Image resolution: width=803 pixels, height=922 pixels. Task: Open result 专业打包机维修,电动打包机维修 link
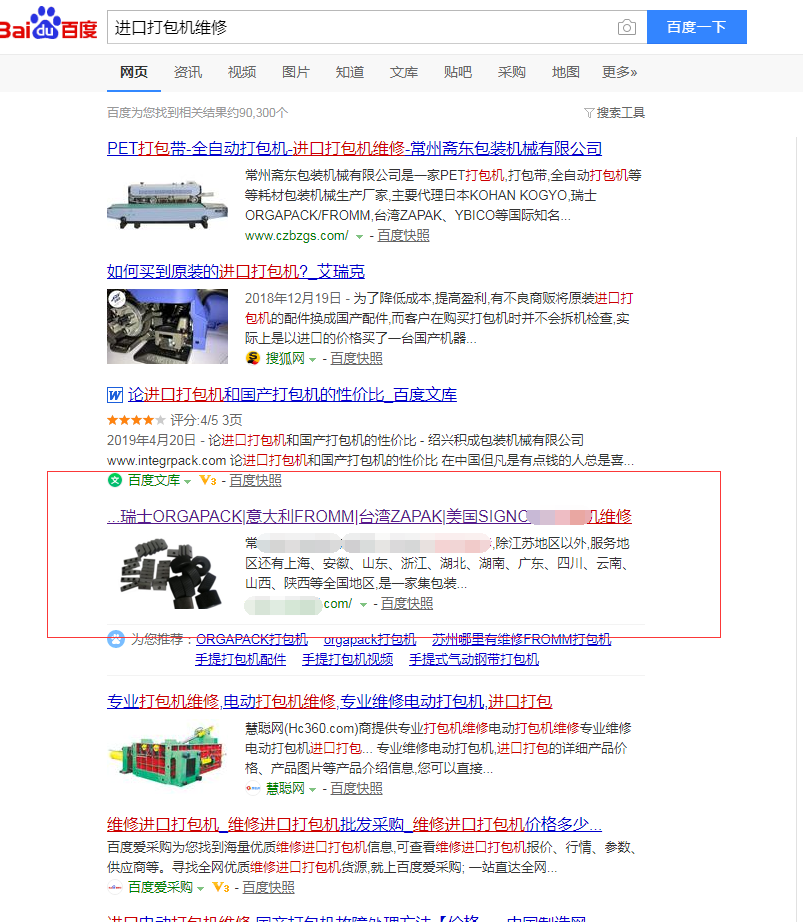tap(330, 701)
